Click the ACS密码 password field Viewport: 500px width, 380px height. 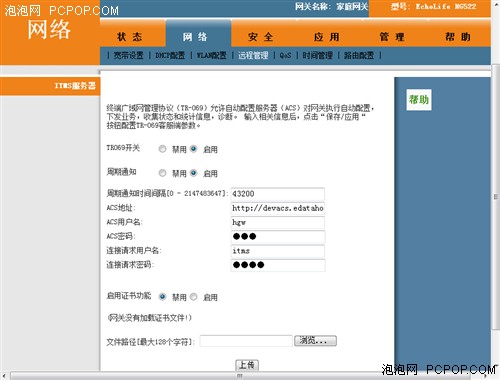278,237
